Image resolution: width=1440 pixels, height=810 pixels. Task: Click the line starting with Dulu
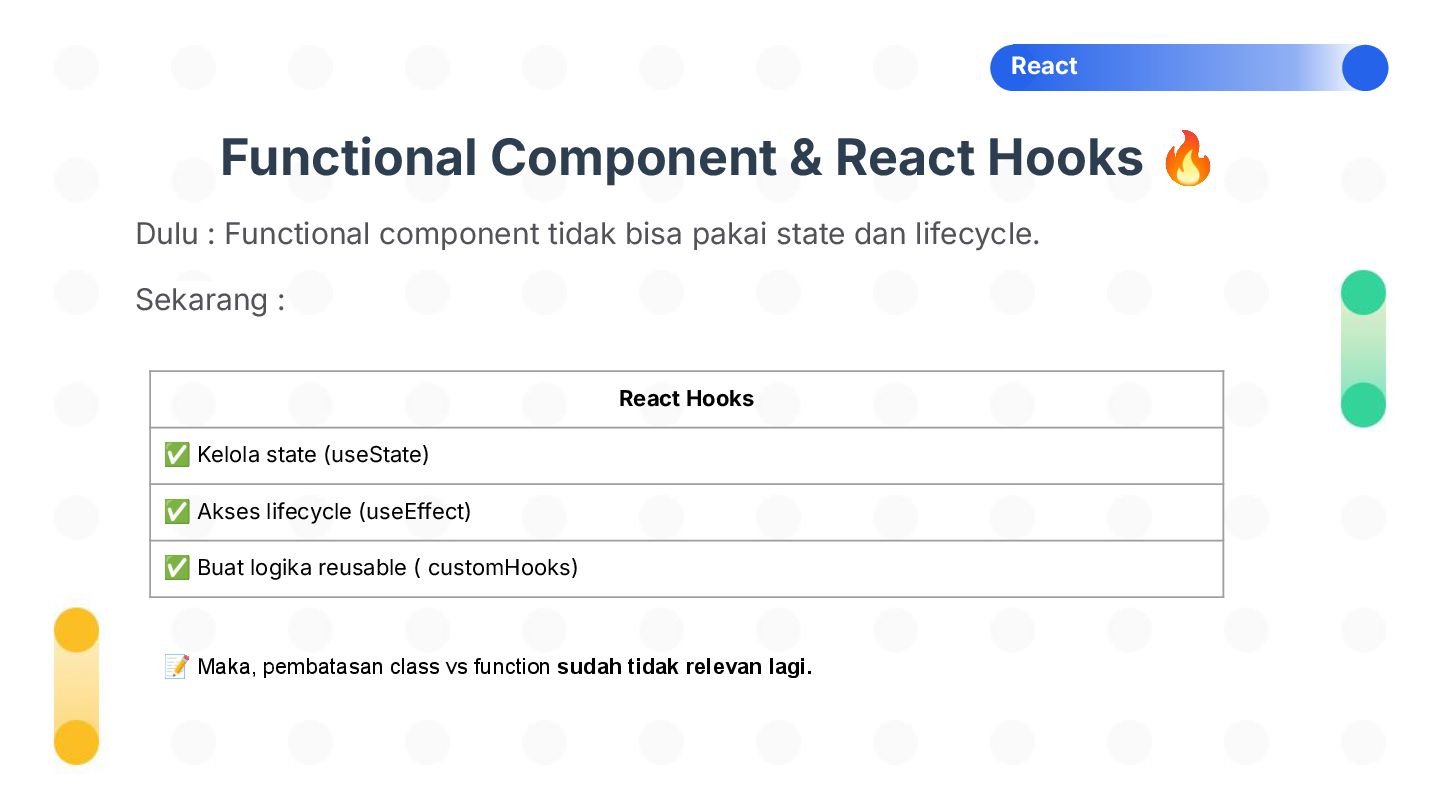[x=588, y=234]
